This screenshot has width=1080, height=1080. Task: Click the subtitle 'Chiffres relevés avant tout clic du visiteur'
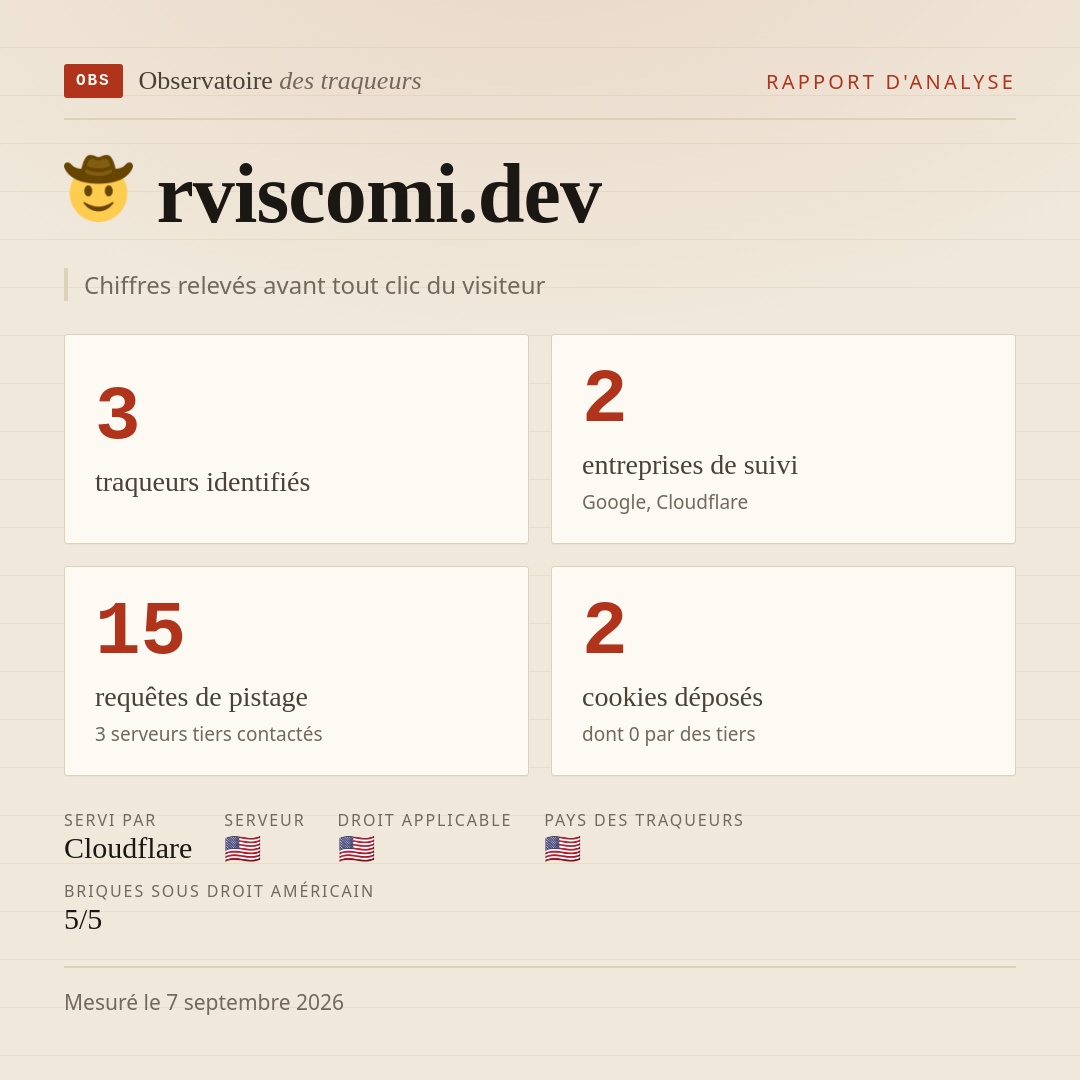(314, 285)
